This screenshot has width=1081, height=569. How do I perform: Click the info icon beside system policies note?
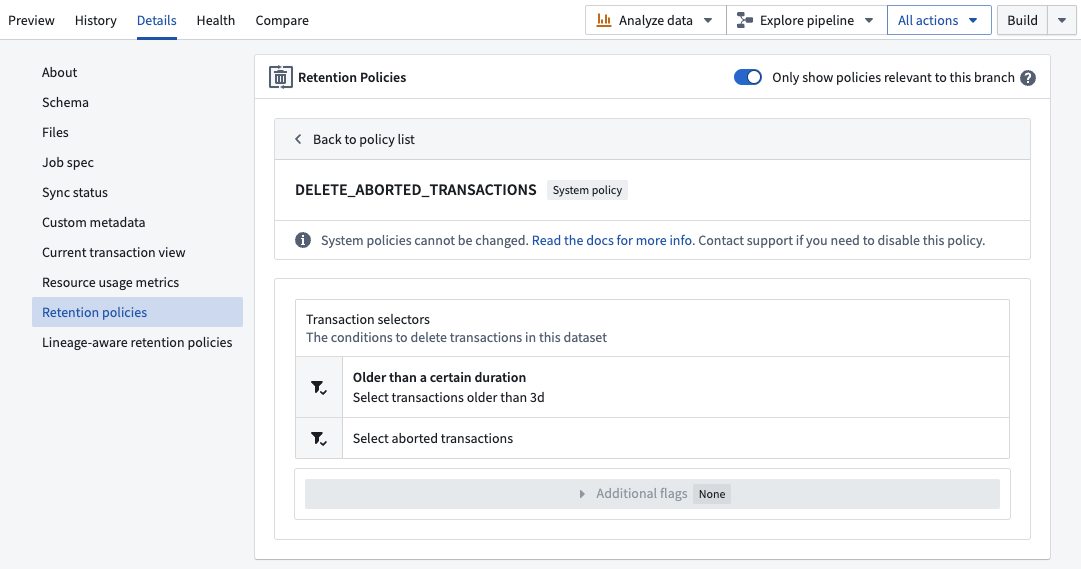point(303,240)
